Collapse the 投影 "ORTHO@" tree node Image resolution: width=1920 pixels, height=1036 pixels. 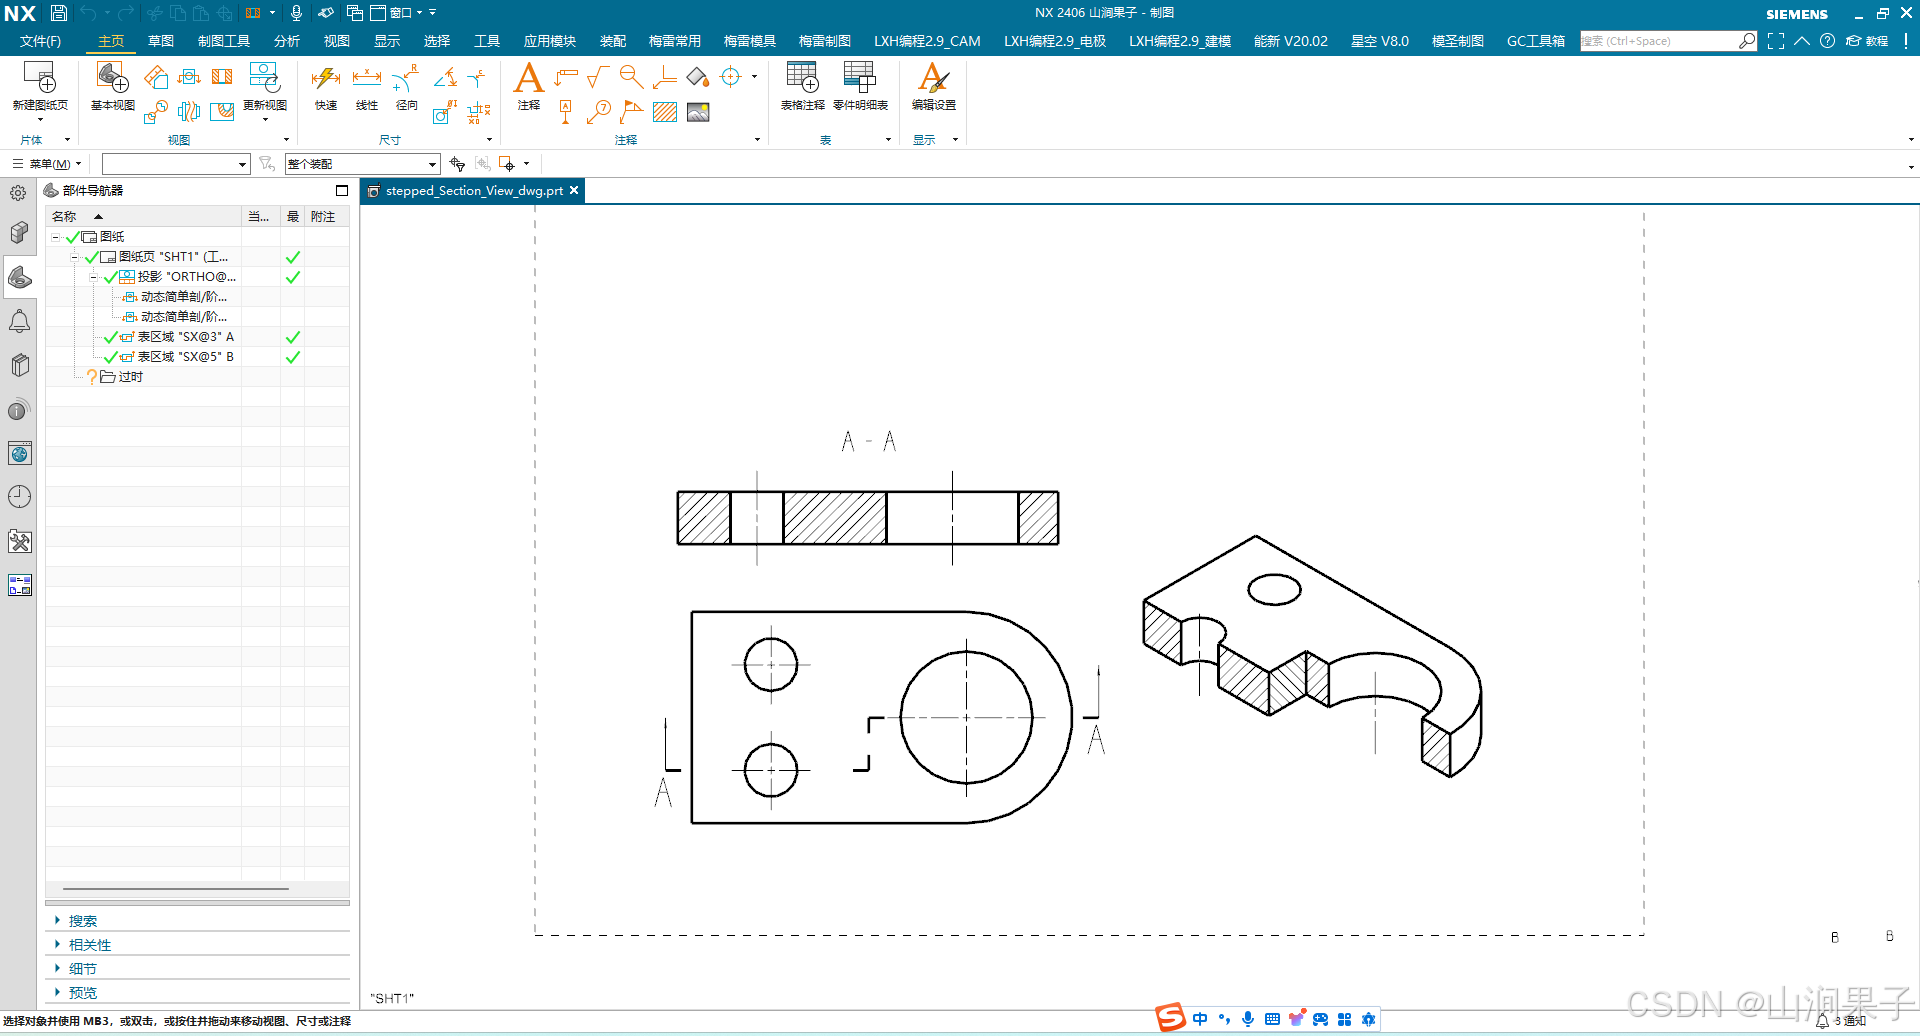[x=94, y=277]
